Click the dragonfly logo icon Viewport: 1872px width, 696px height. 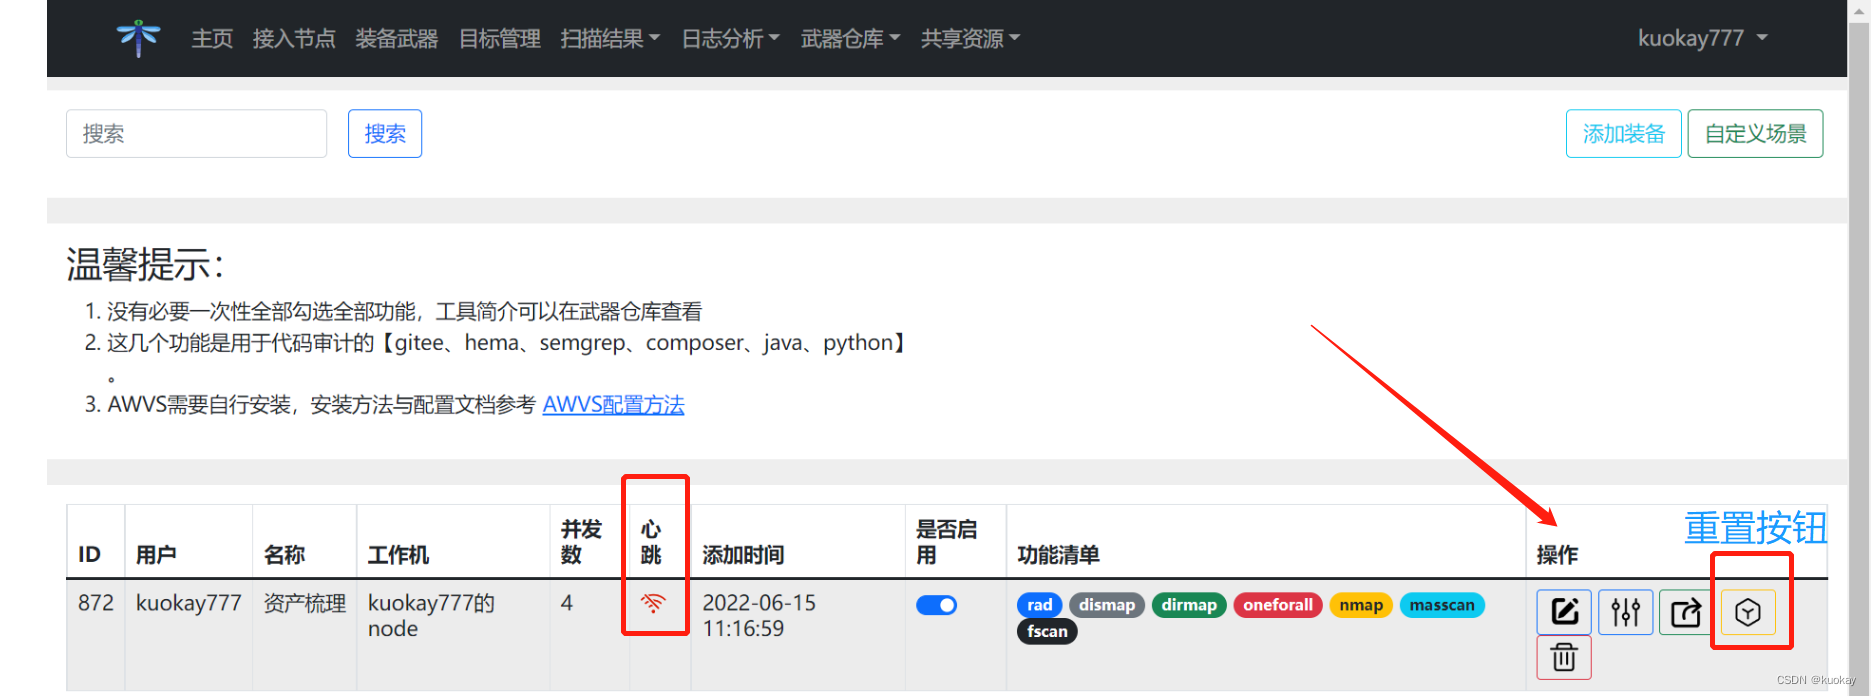[x=138, y=38]
